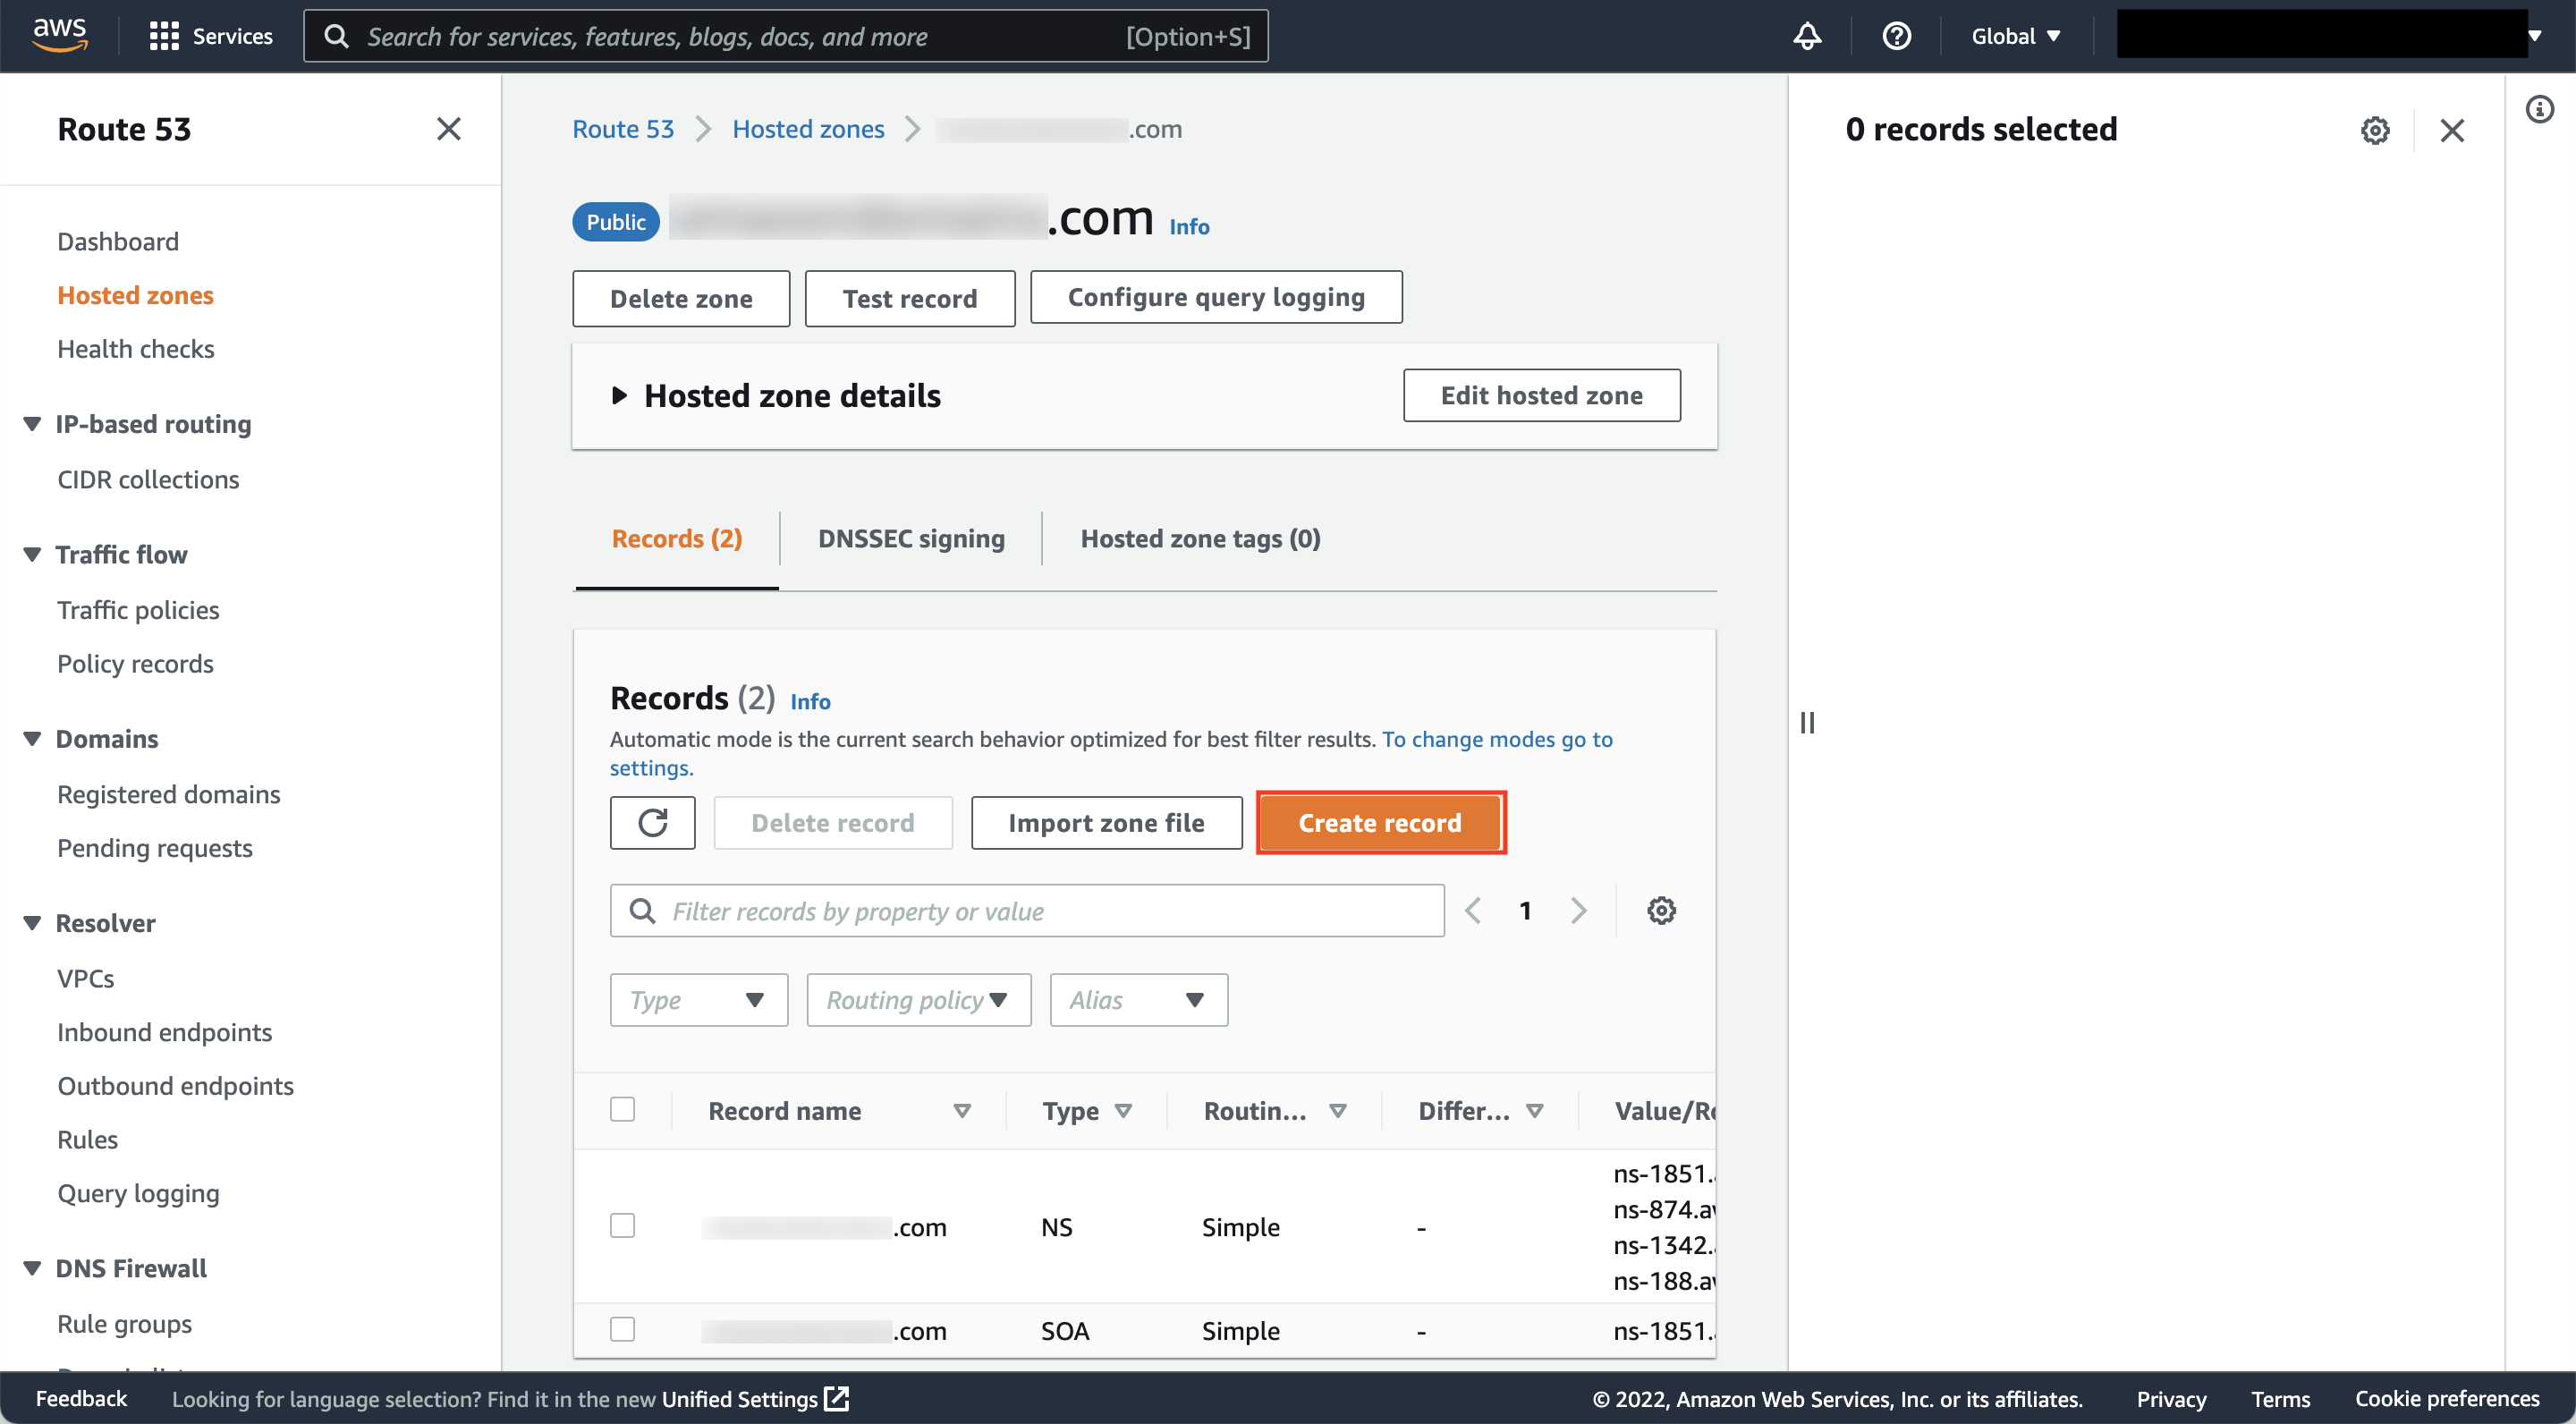Select the SOA record checkbox
Viewport: 2576px width, 1424px height.
[622, 1329]
